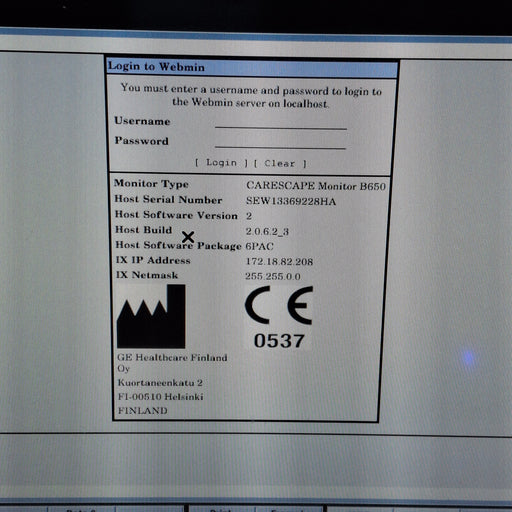Click the 'IX Netmask' label
The width and height of the screenshot is (512, 512).
click(x=147, y=275)
